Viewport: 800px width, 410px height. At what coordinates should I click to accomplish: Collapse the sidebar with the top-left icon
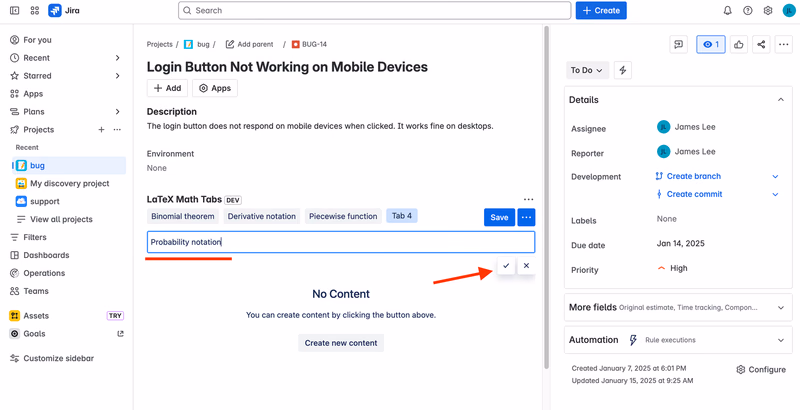click(x=15, y=10)
